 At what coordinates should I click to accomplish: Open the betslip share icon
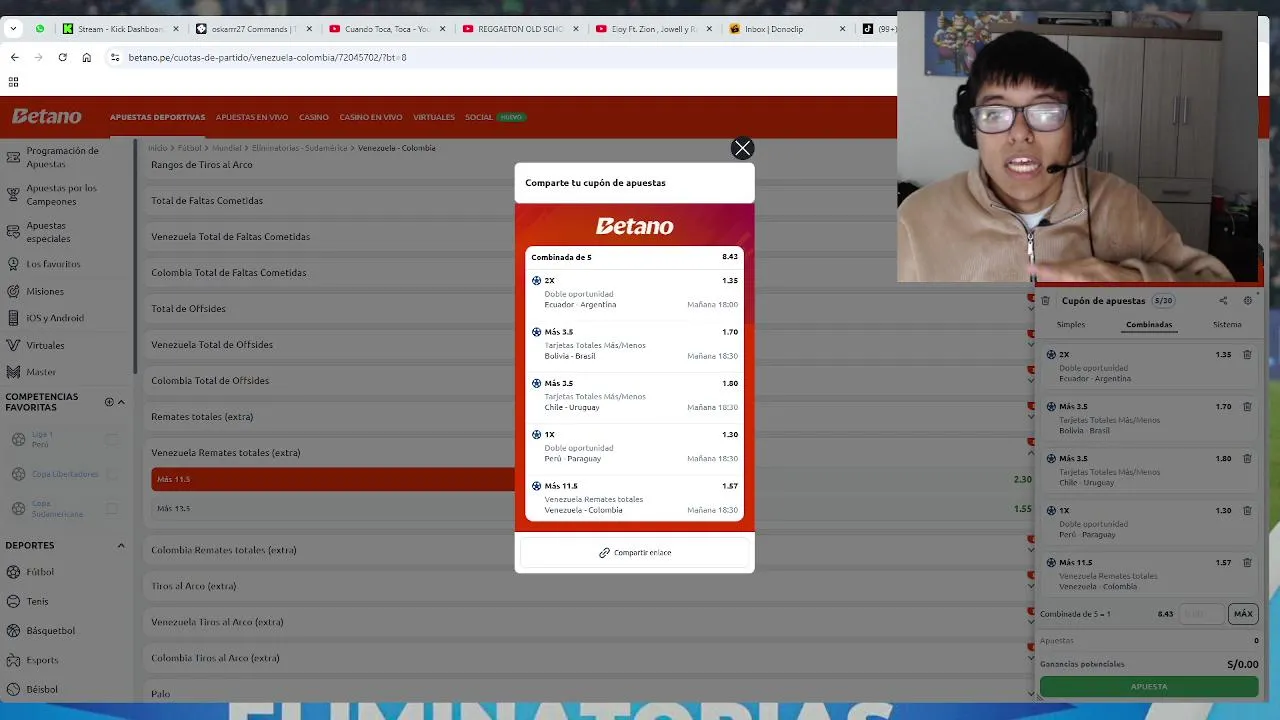[1223, 300]
